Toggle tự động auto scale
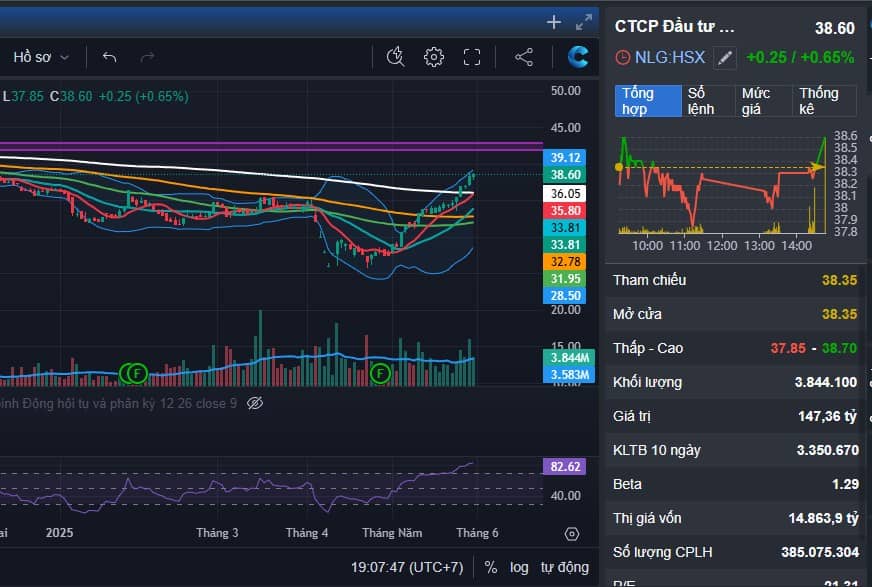 [x=564, y=567]
